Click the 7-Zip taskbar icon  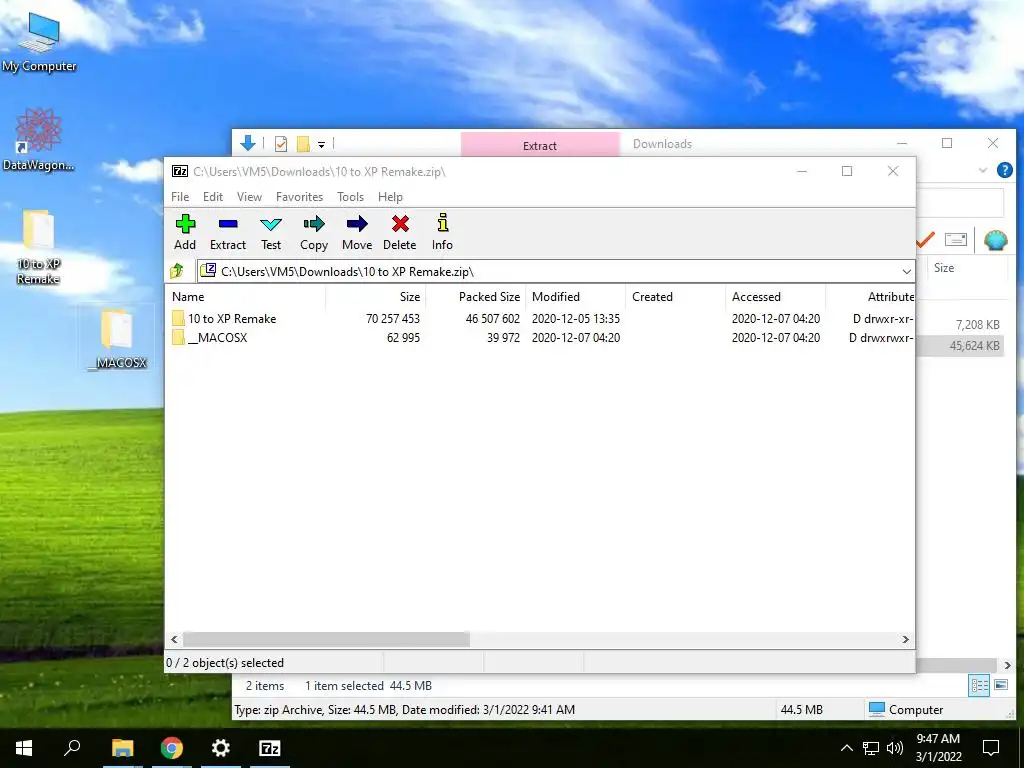pos(270,748)
